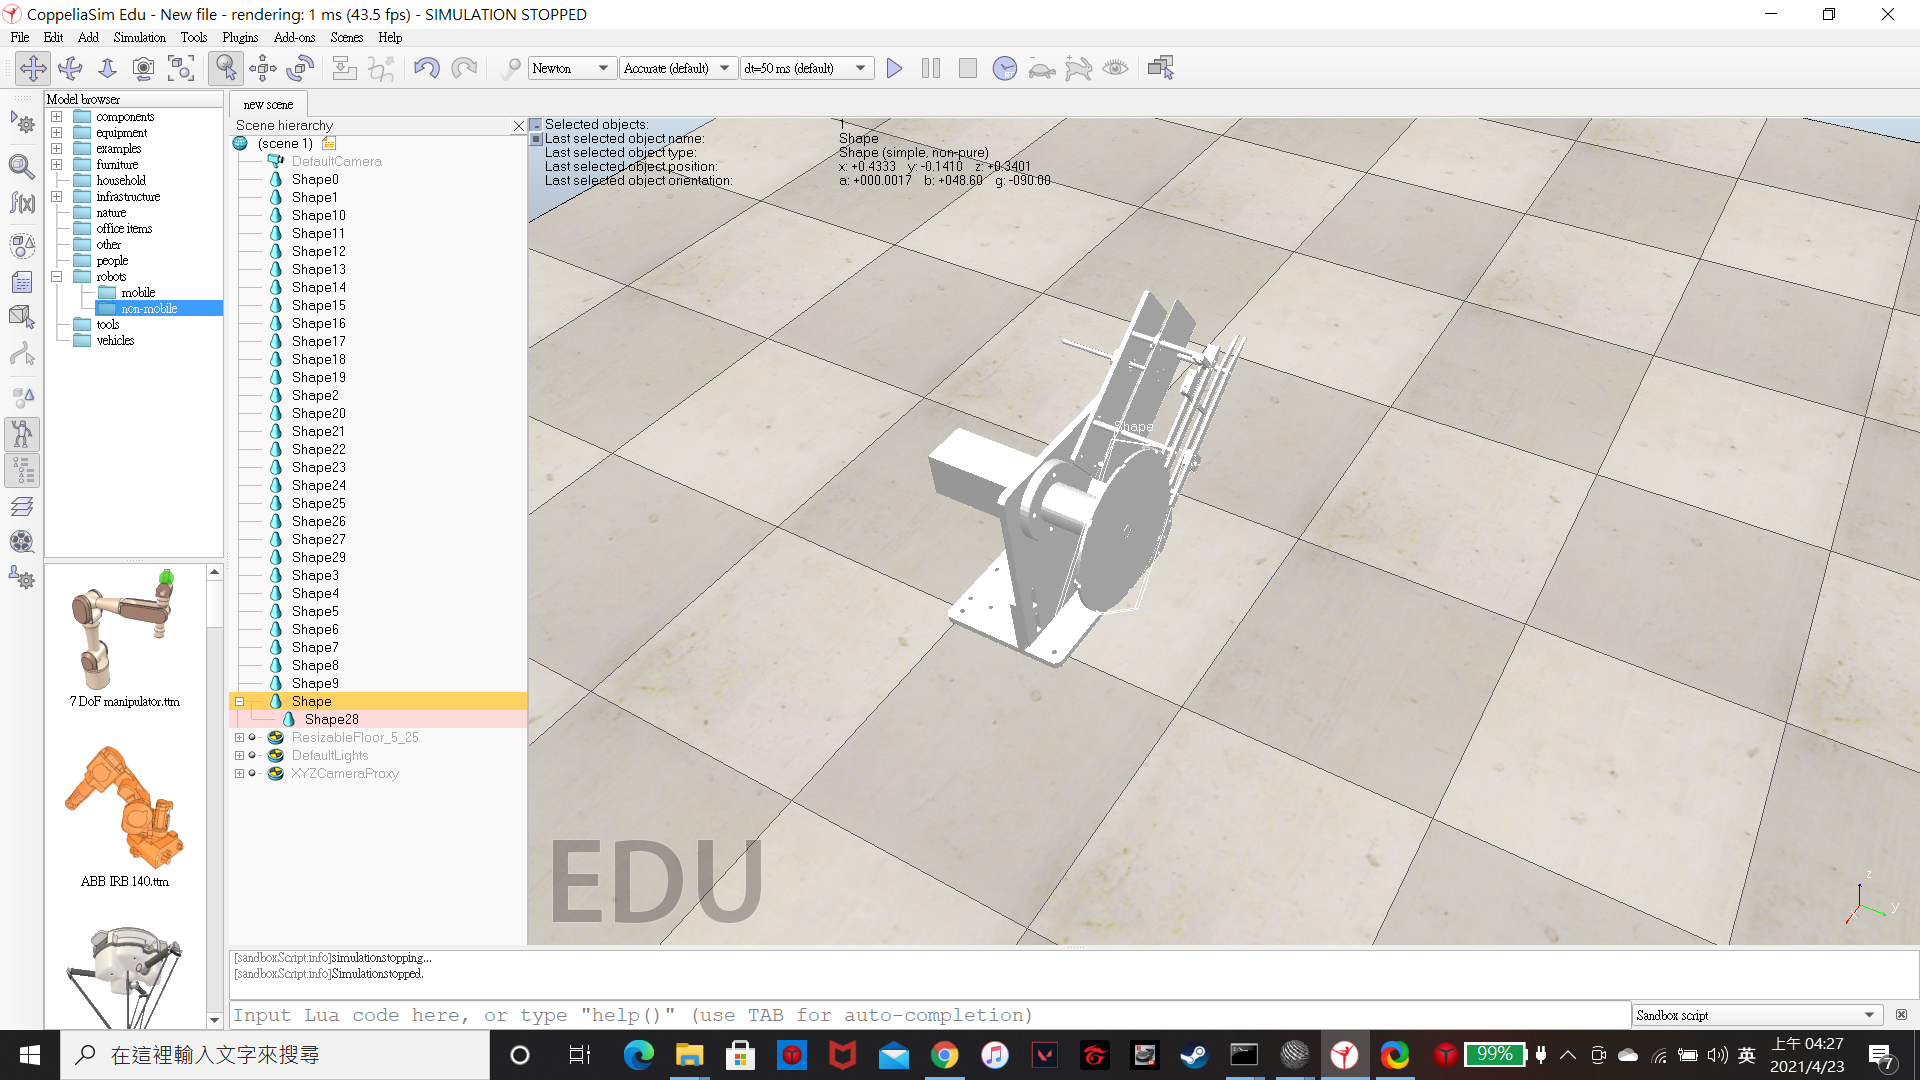Viewport: 1920px width, 1080px height.
Task: Click the fit-to-view toolbar icon
Action: click(x=181, y=68)
